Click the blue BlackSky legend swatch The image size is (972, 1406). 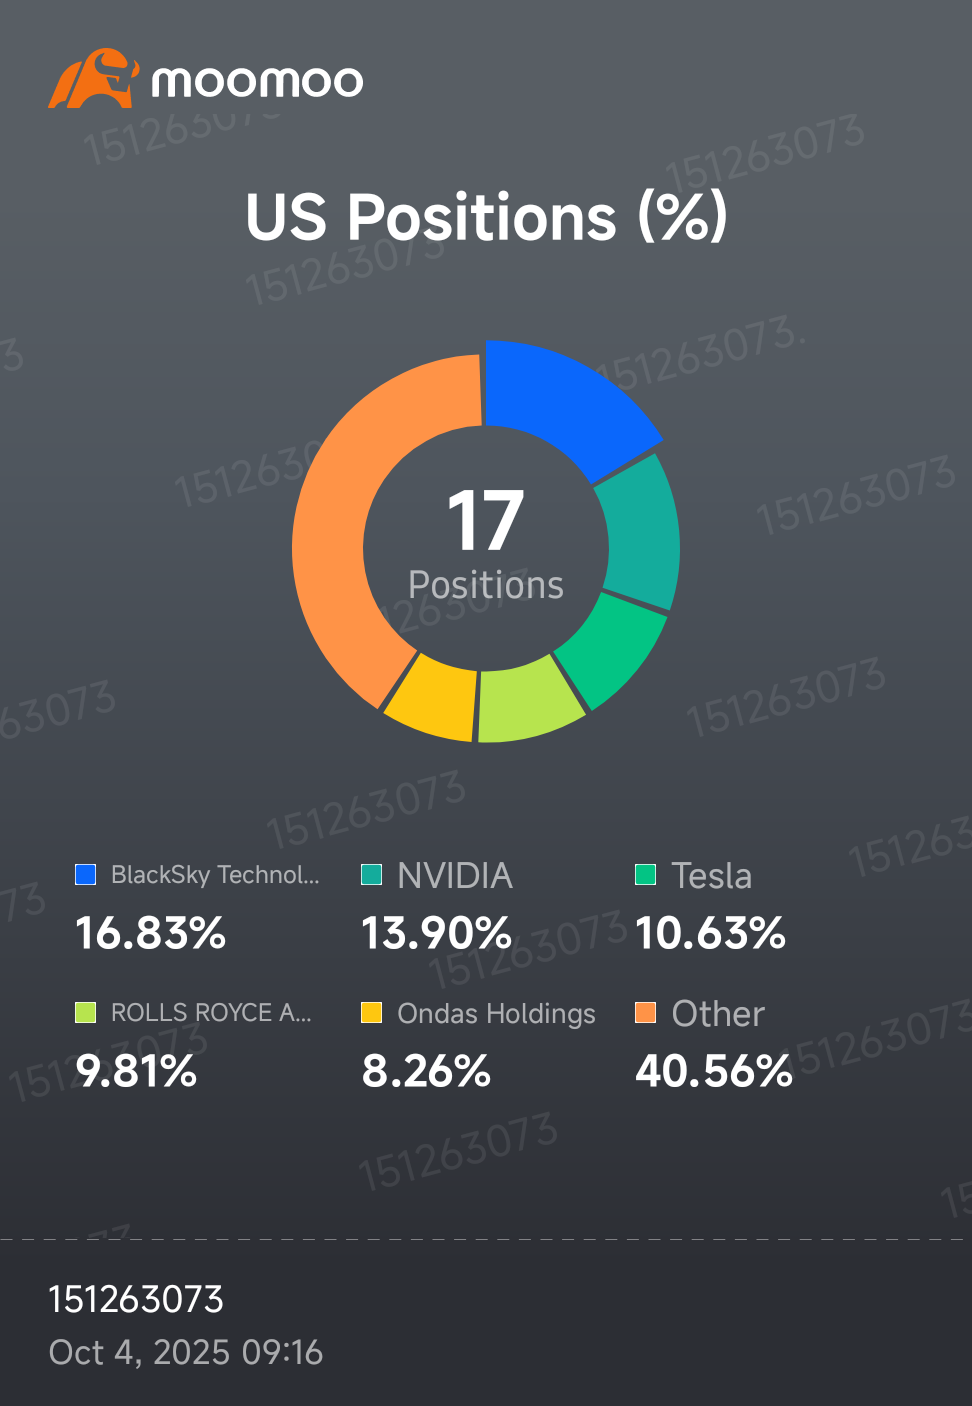click(x=86, y=875)
